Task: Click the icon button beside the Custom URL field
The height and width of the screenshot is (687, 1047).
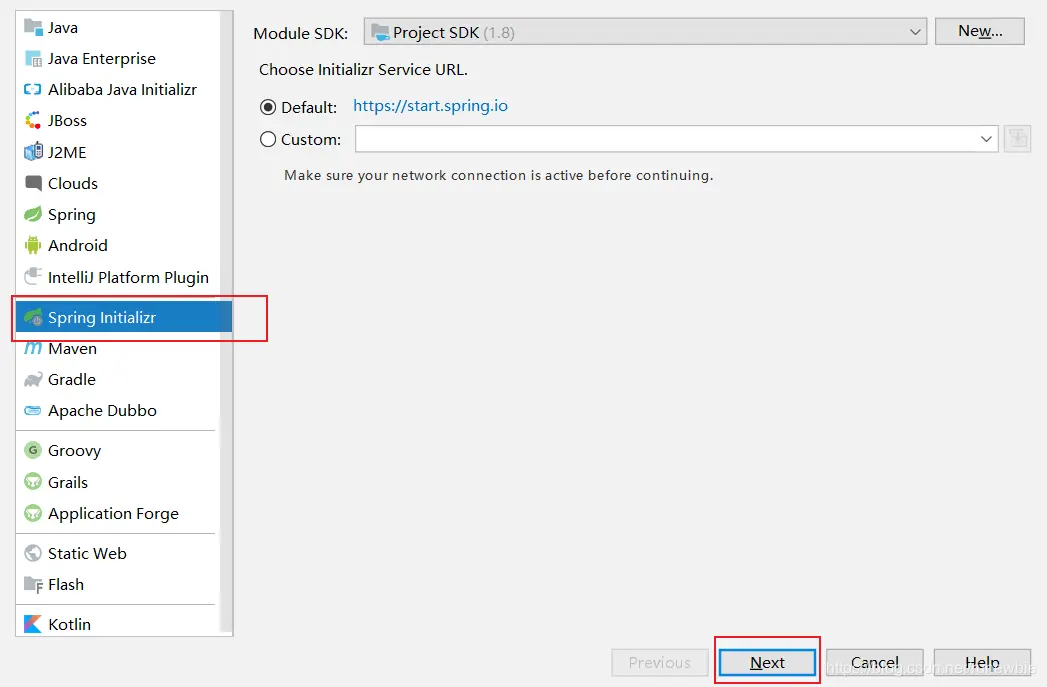Action: point(1018,139)
